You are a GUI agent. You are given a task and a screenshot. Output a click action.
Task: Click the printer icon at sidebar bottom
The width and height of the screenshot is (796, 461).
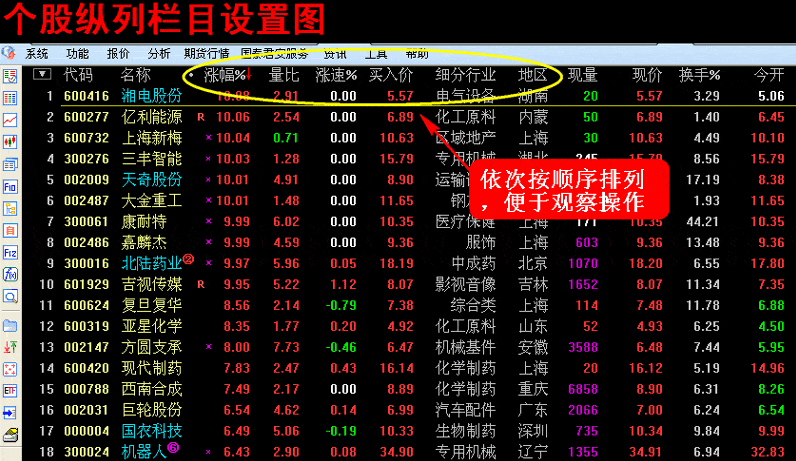(10, 435)
